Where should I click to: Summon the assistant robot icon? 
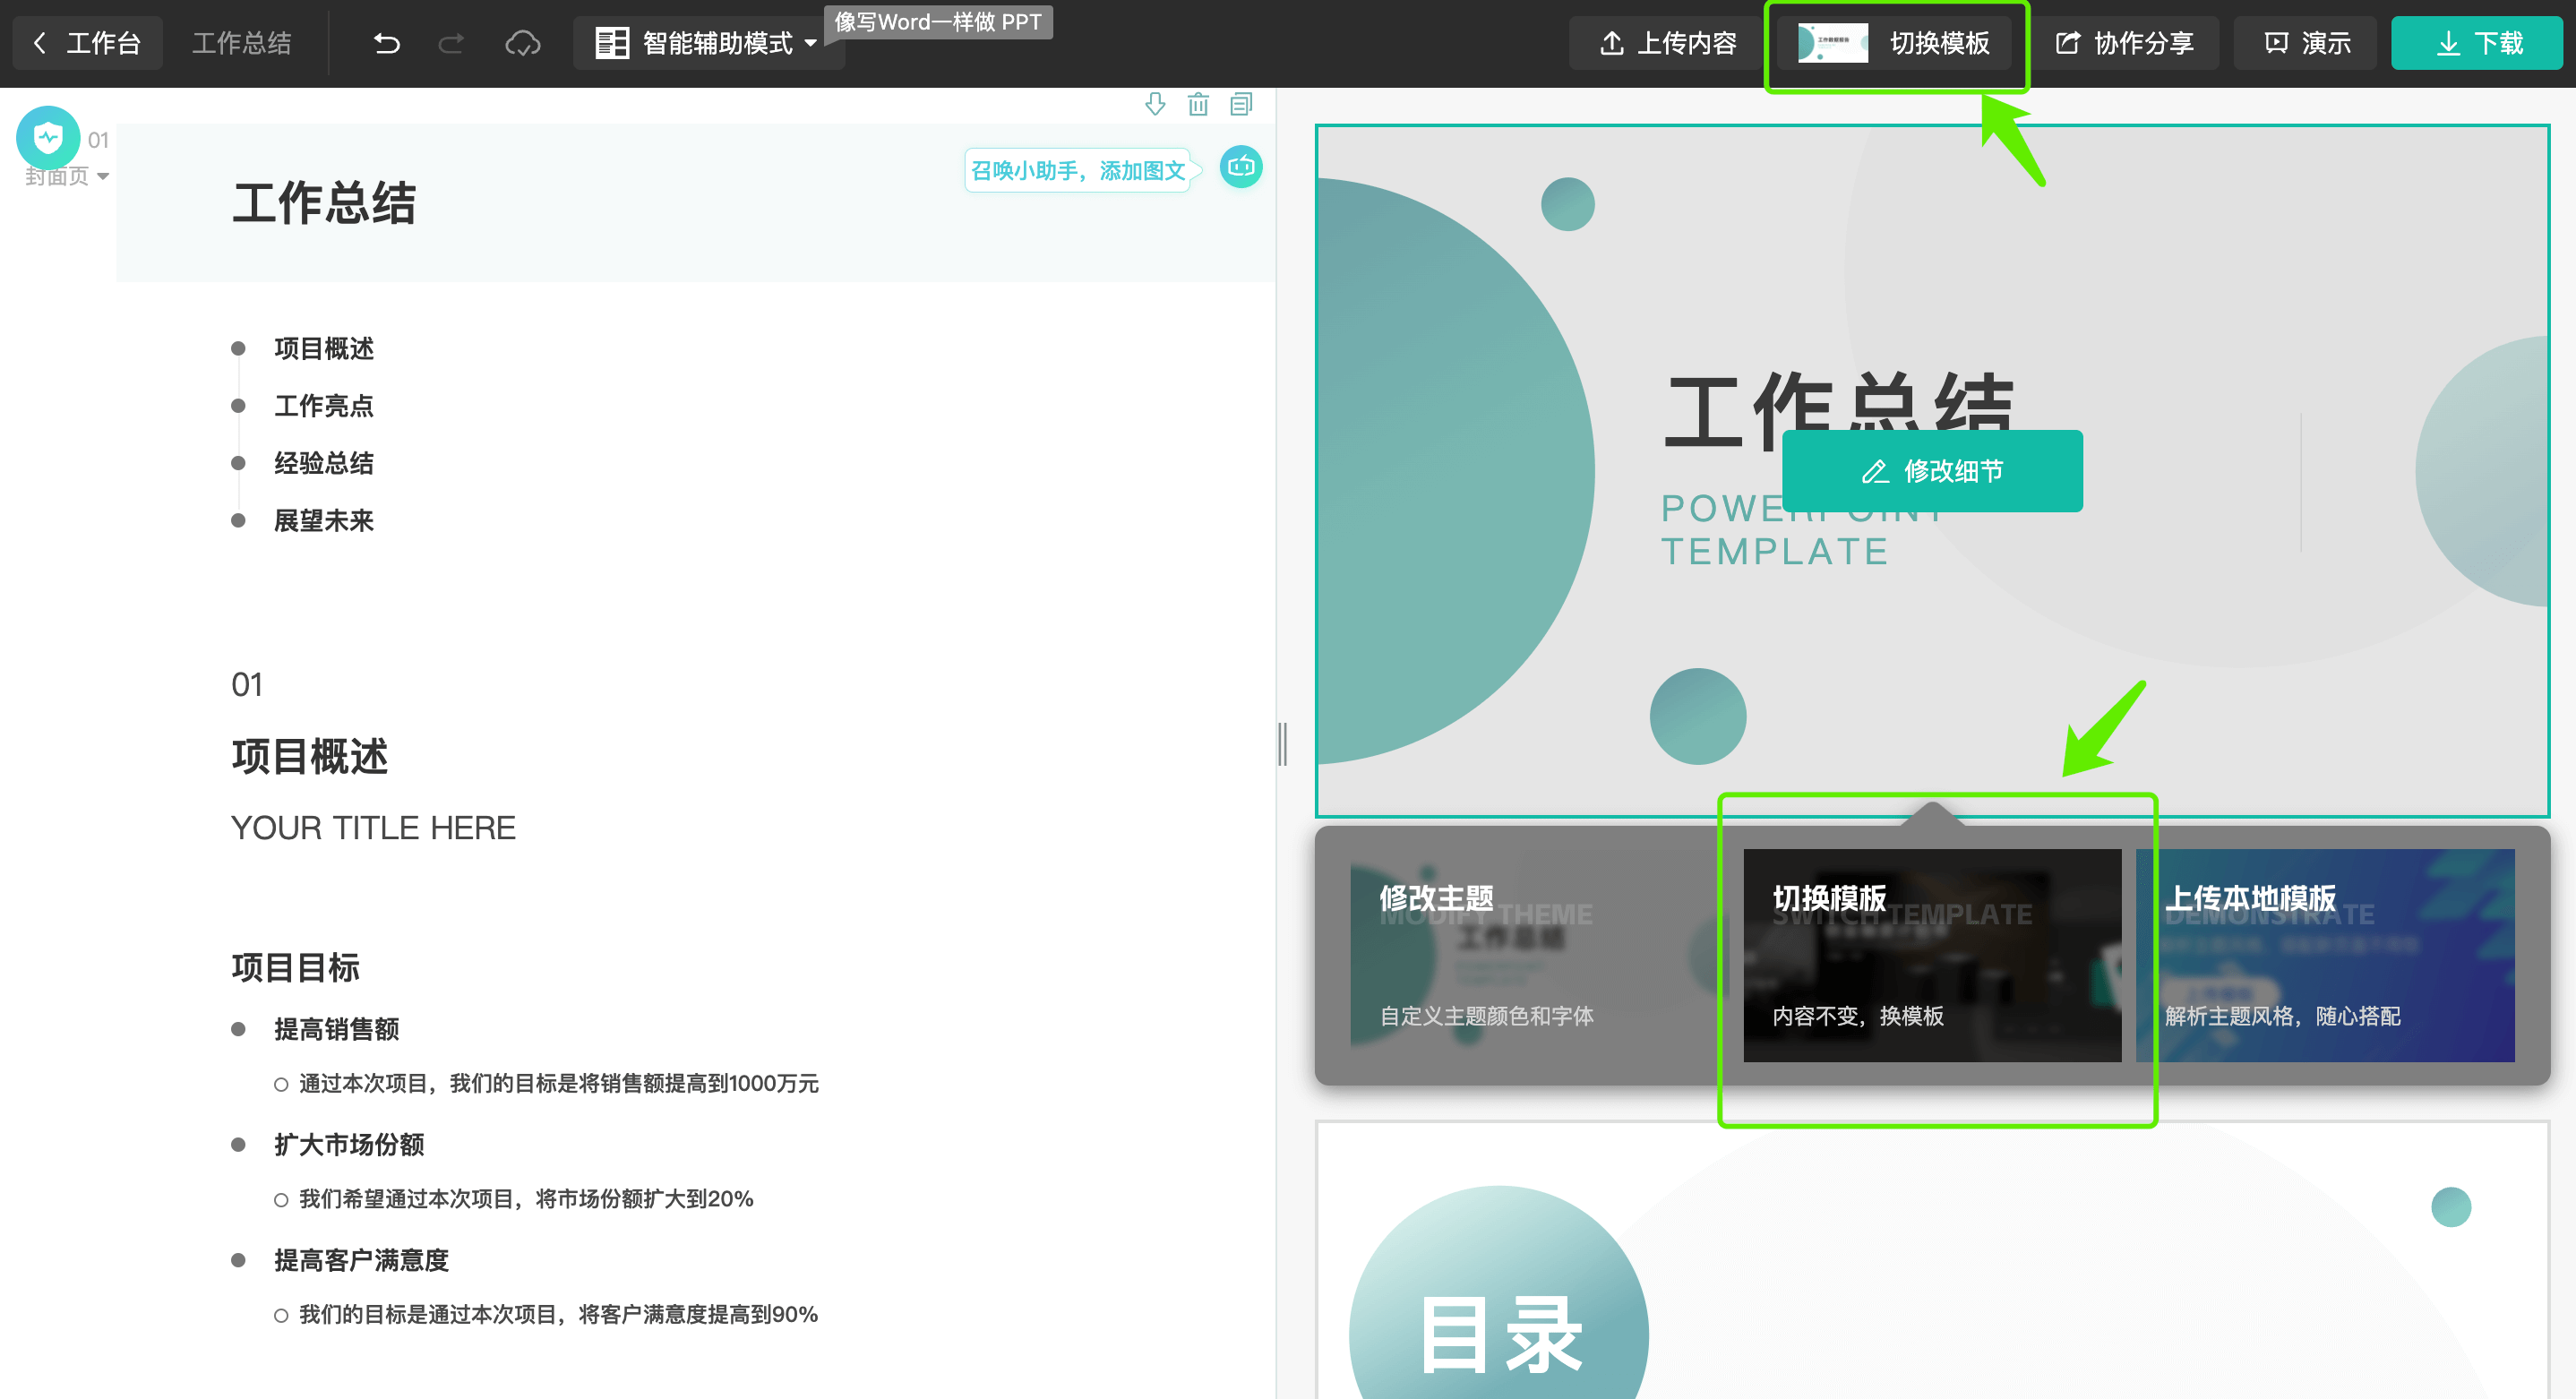pyautogui.click(x=1241, y=167)
